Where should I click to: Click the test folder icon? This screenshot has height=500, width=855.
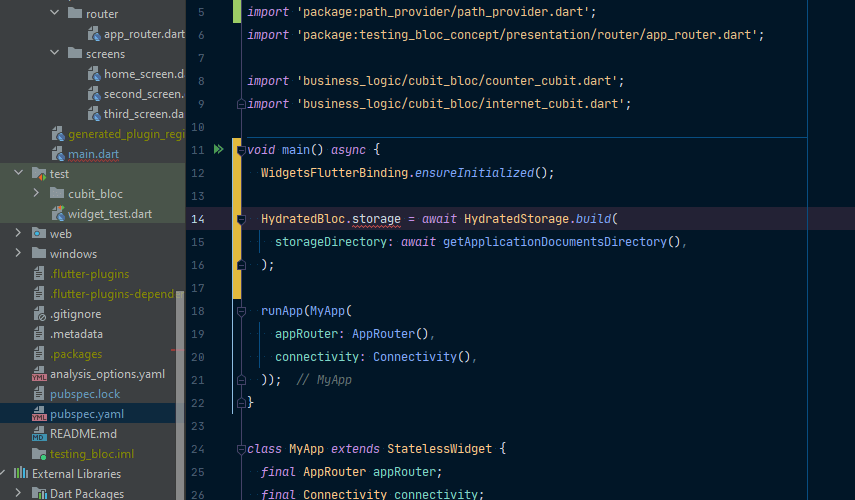click(39, 173)
